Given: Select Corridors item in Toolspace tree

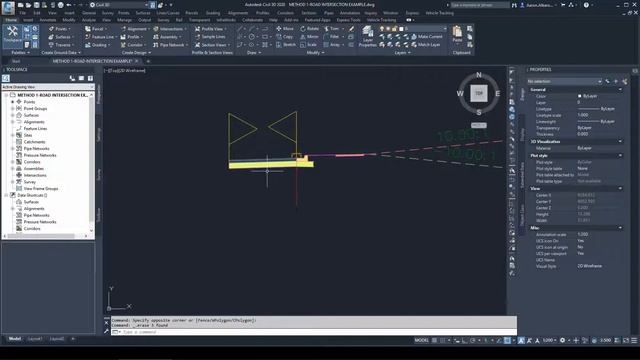Looking at the screenshot, I should pos(32,162).
